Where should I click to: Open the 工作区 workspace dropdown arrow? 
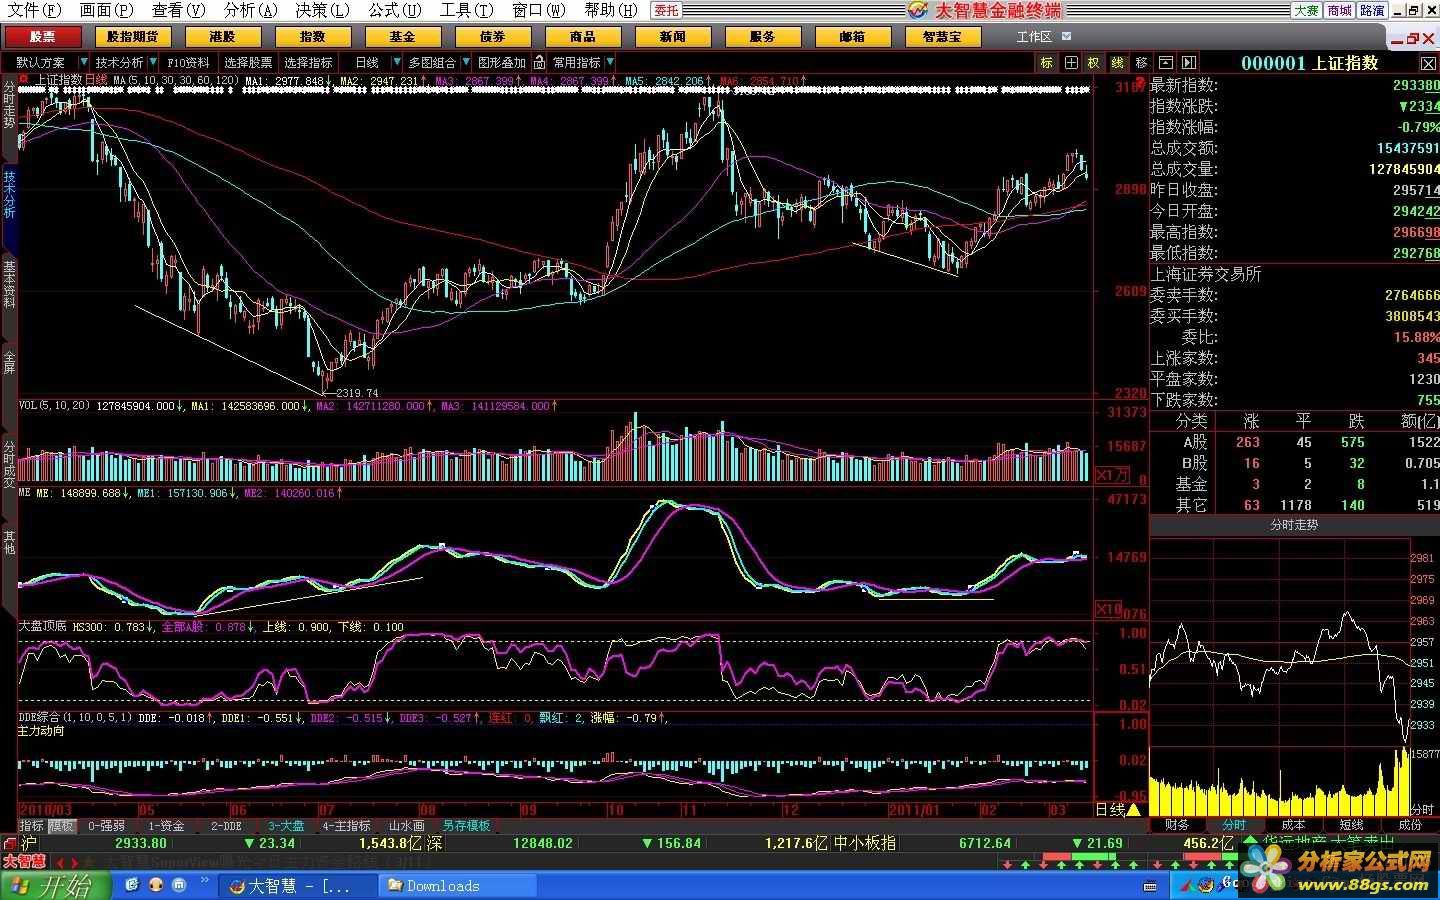point(1067,36)
